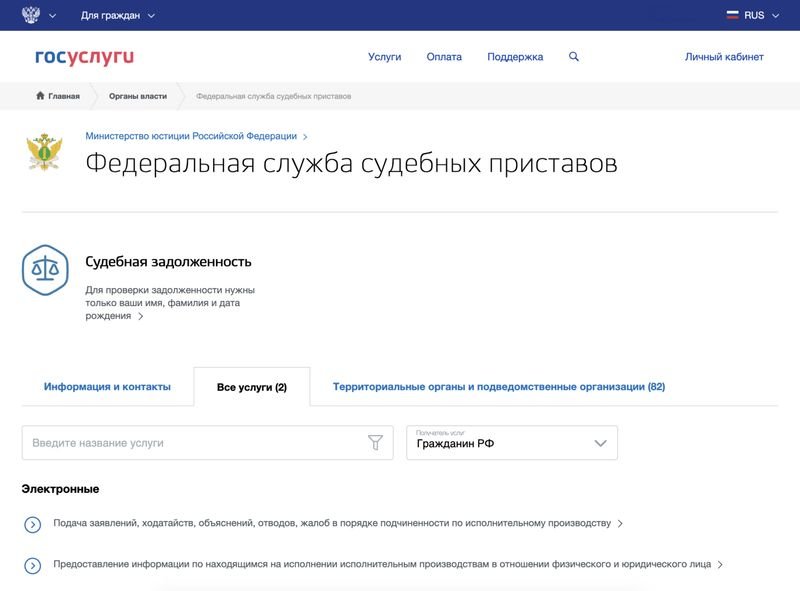This screenshot has height=591, width=800.
Task: Click the circled arrow beside Подача заявлений
Action: (x=32, y=524)
